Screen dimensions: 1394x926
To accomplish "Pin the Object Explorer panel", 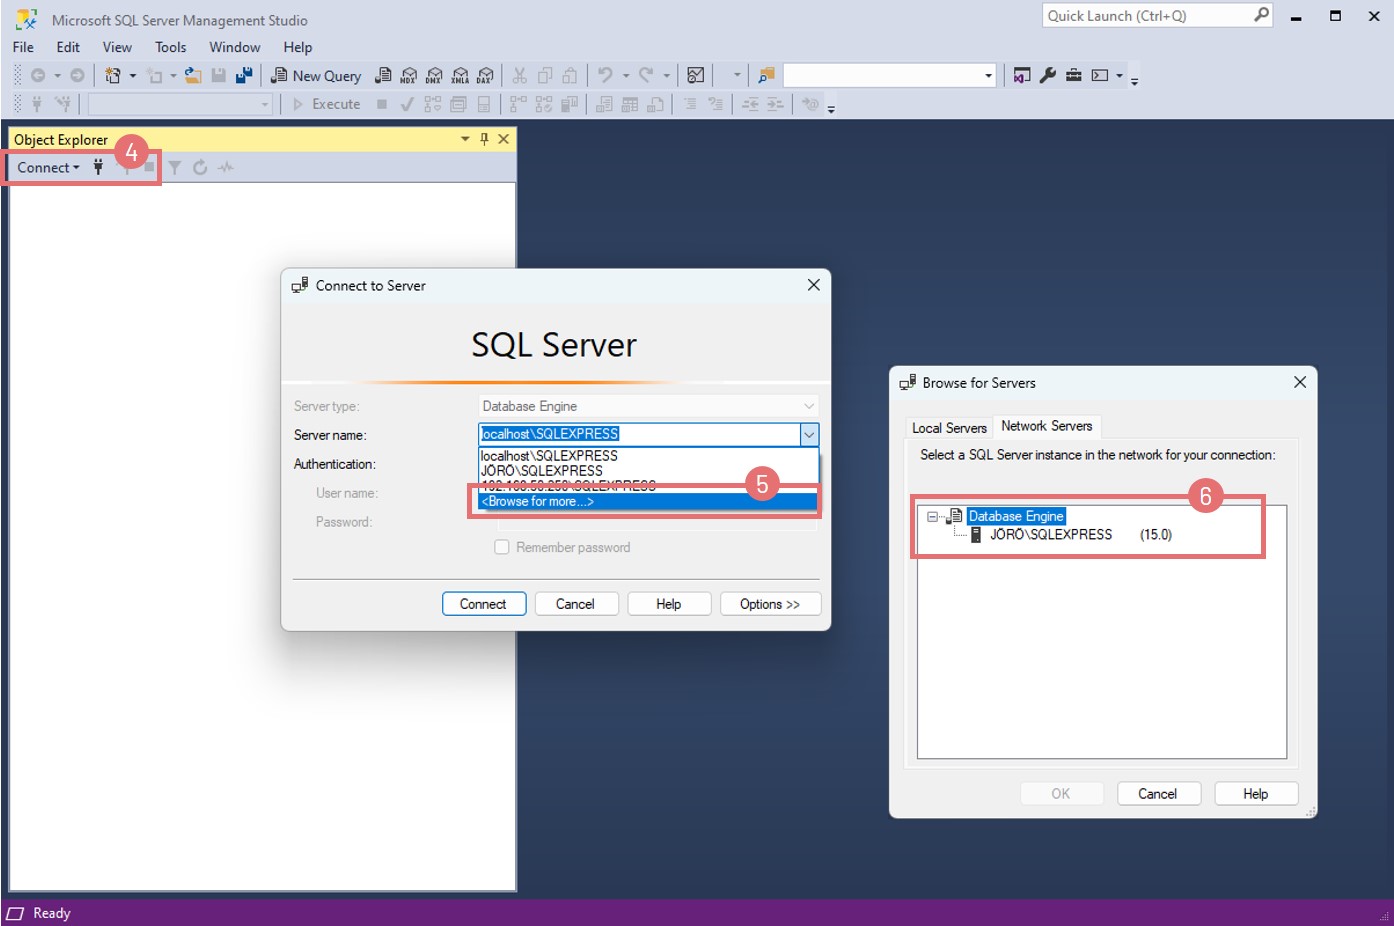I will tap(484, 140).
